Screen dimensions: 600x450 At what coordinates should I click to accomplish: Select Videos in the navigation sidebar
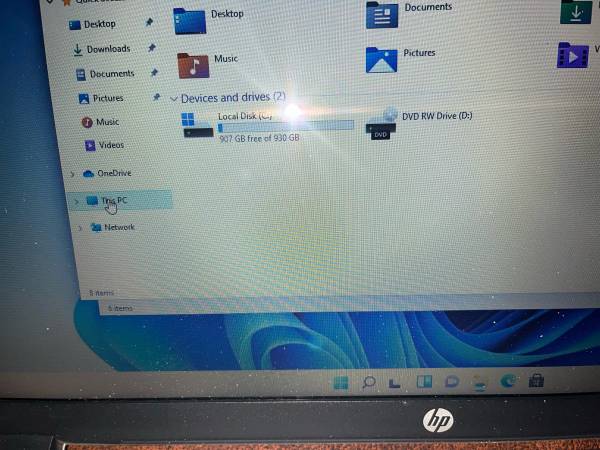point(110,145)
